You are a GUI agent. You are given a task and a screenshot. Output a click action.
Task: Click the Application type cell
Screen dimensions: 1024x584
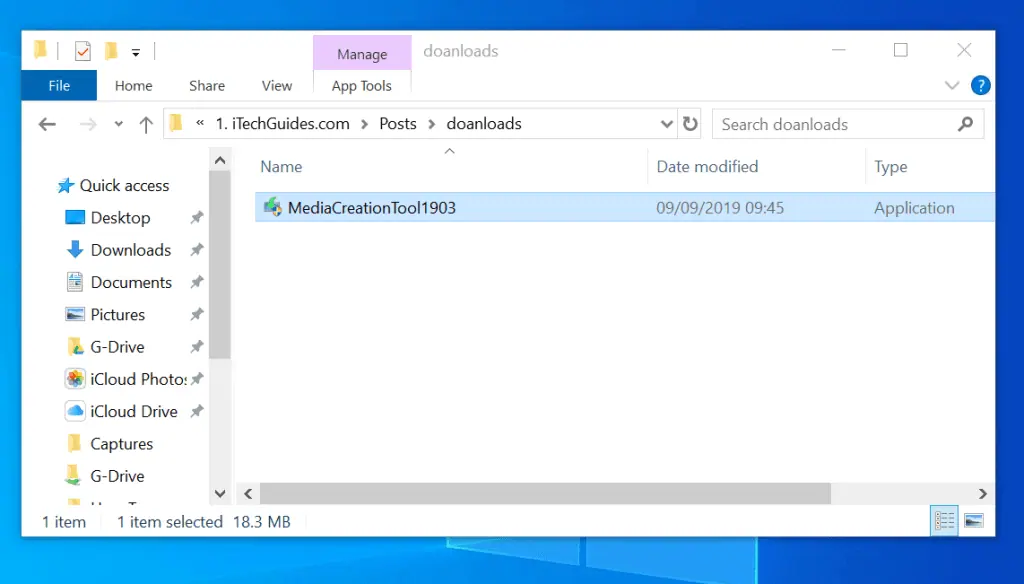(x=914, y=208)
